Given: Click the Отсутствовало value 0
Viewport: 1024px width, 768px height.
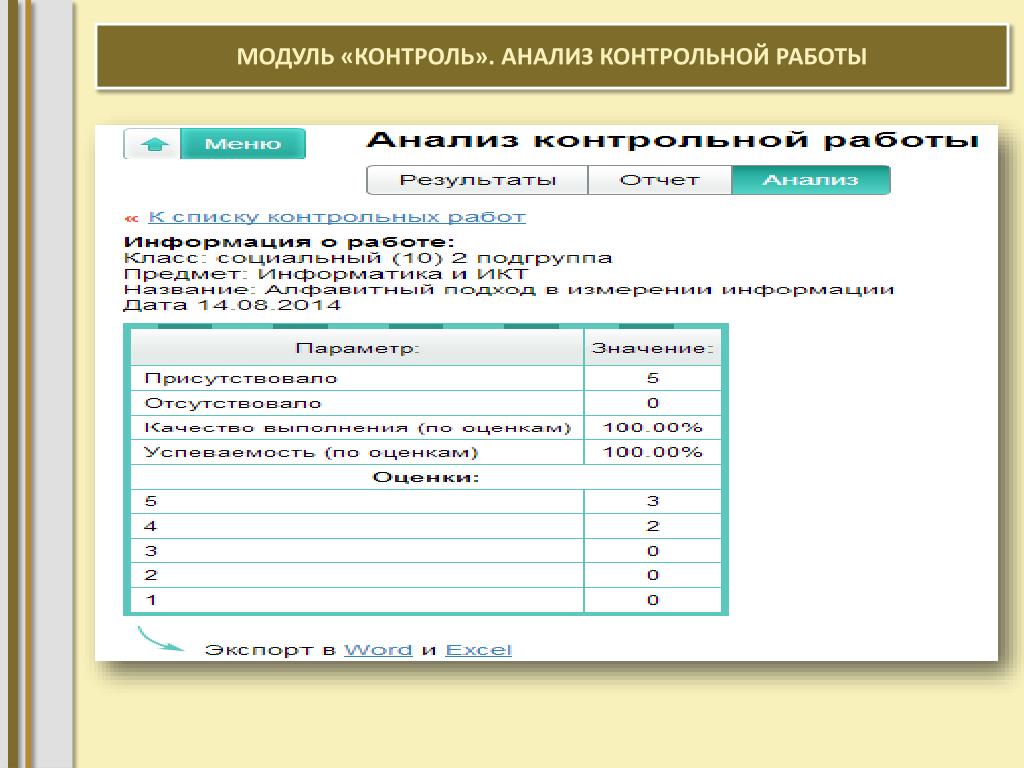Looking at the screenshot, I should tap(652, 403).
